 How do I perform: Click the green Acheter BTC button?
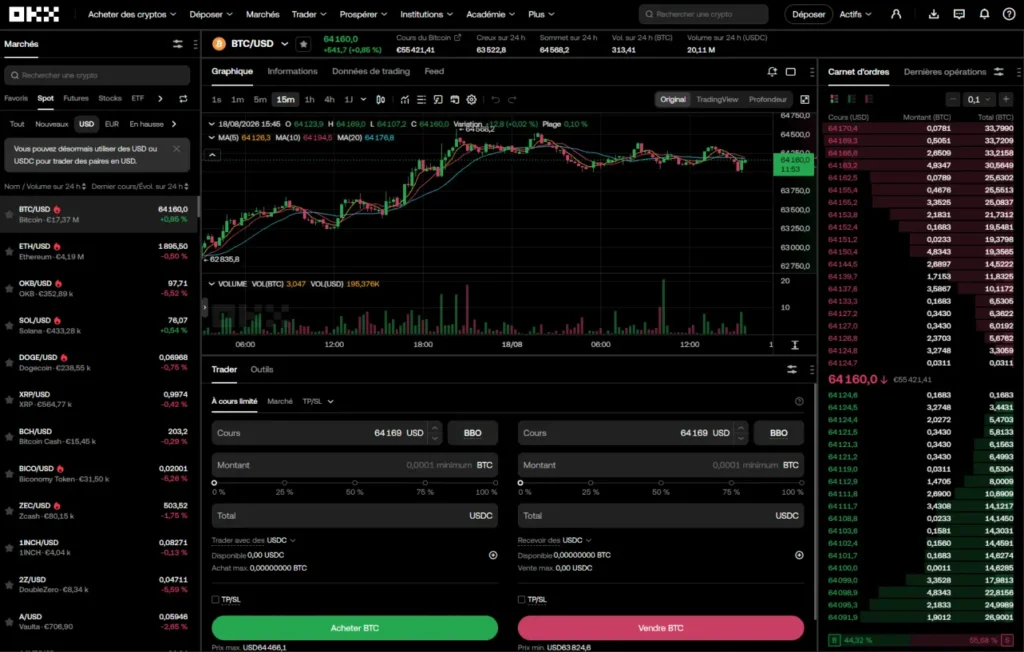tap(355, 628)
